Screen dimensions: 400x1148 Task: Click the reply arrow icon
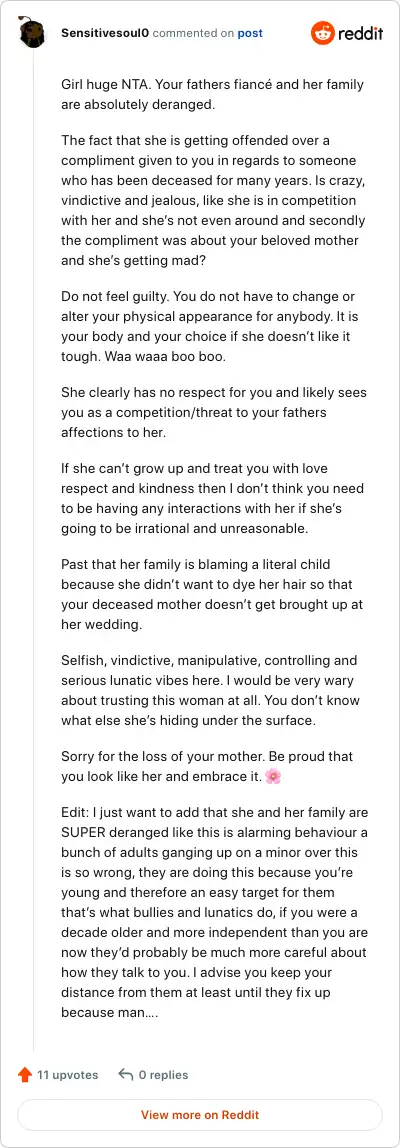coord(125,1075)
